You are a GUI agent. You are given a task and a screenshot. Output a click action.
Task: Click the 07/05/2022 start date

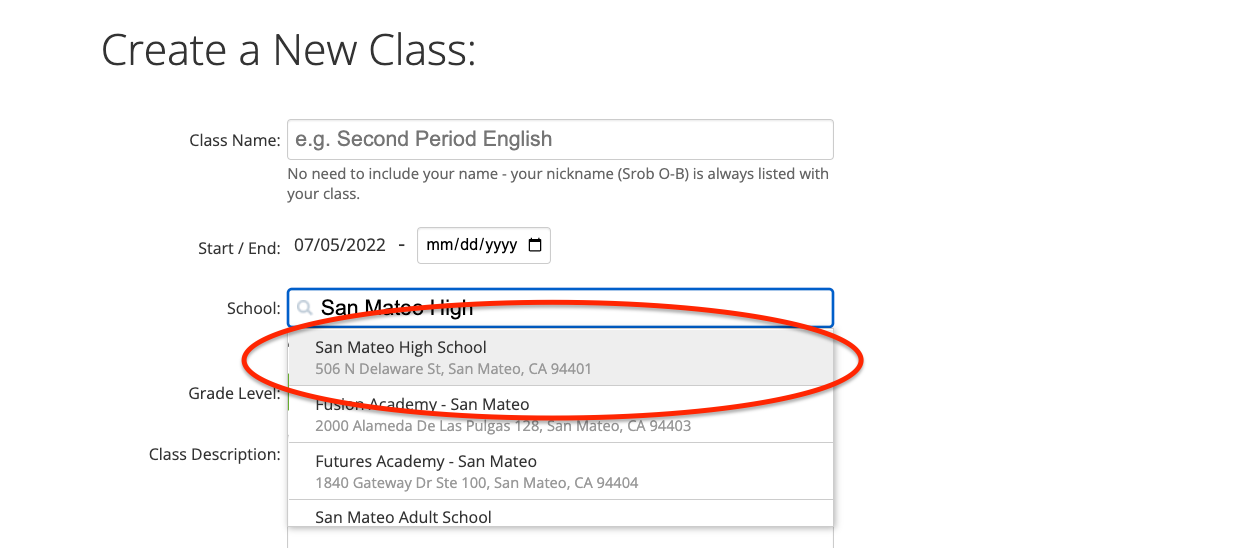pyautogui.click(x=340, y=245)
